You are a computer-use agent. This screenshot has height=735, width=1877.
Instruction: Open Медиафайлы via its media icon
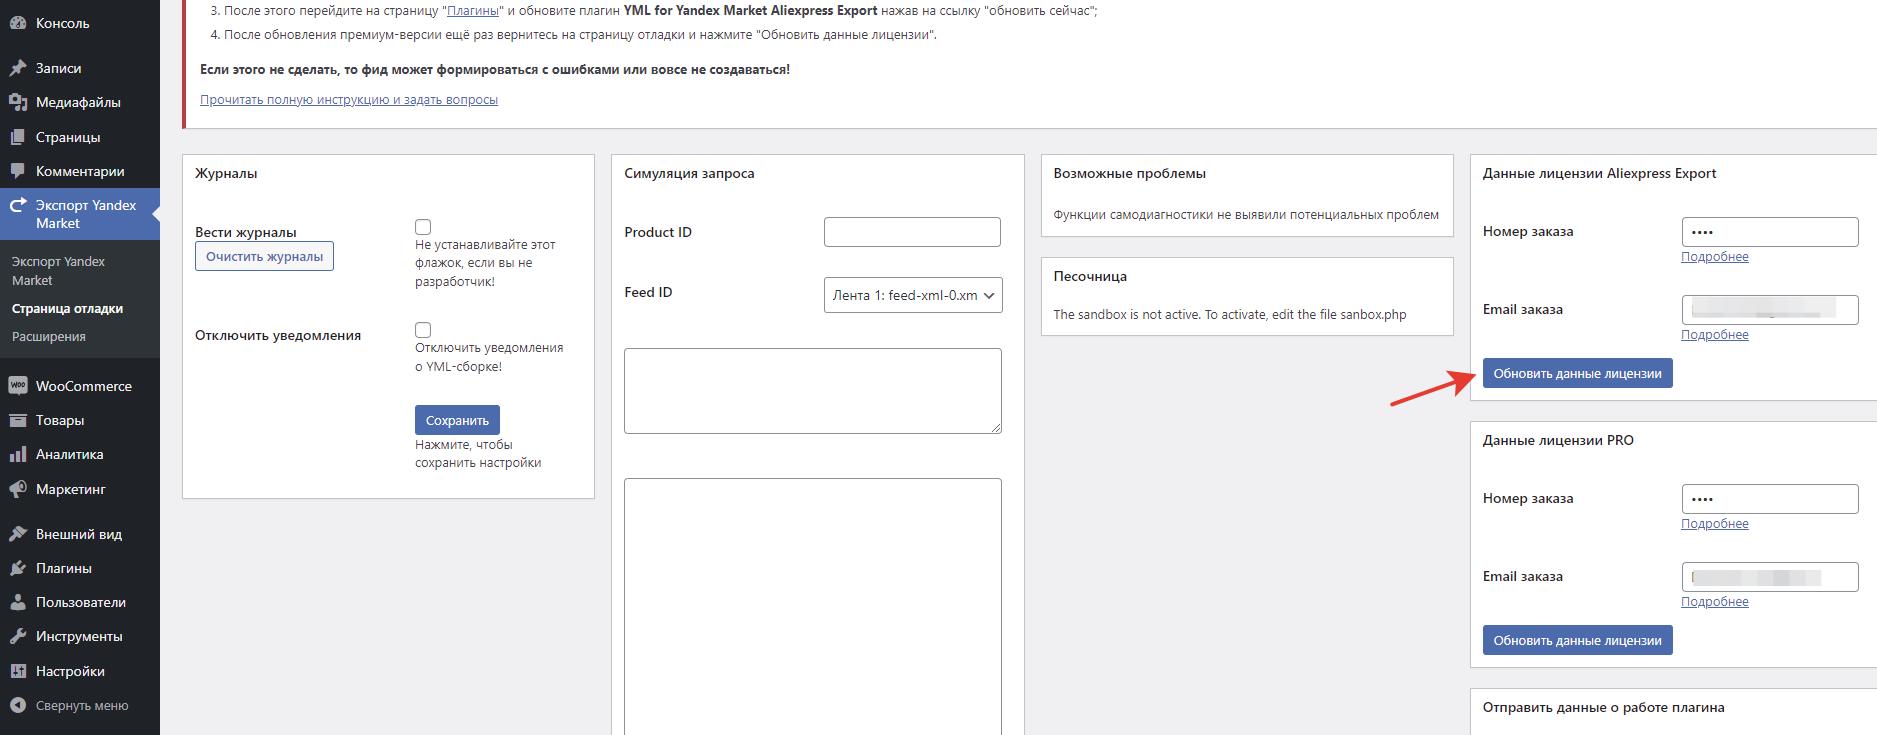[17, 102]
